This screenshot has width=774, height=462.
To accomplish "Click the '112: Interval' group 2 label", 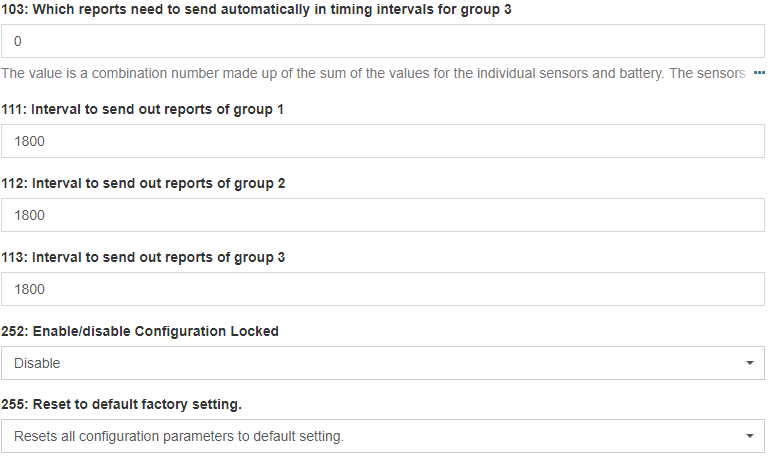I will (x=143, y=183).
